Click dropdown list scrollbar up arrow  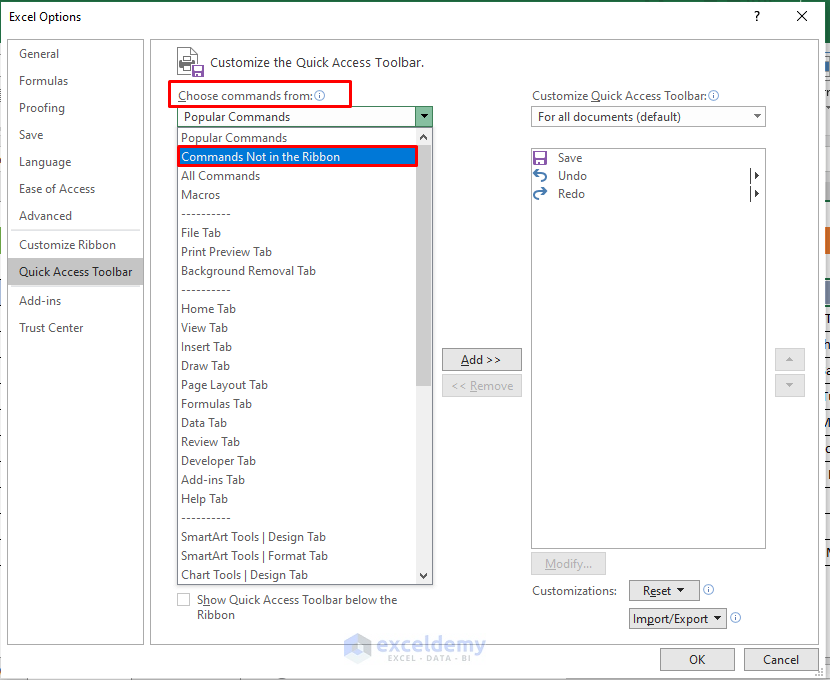423,138
